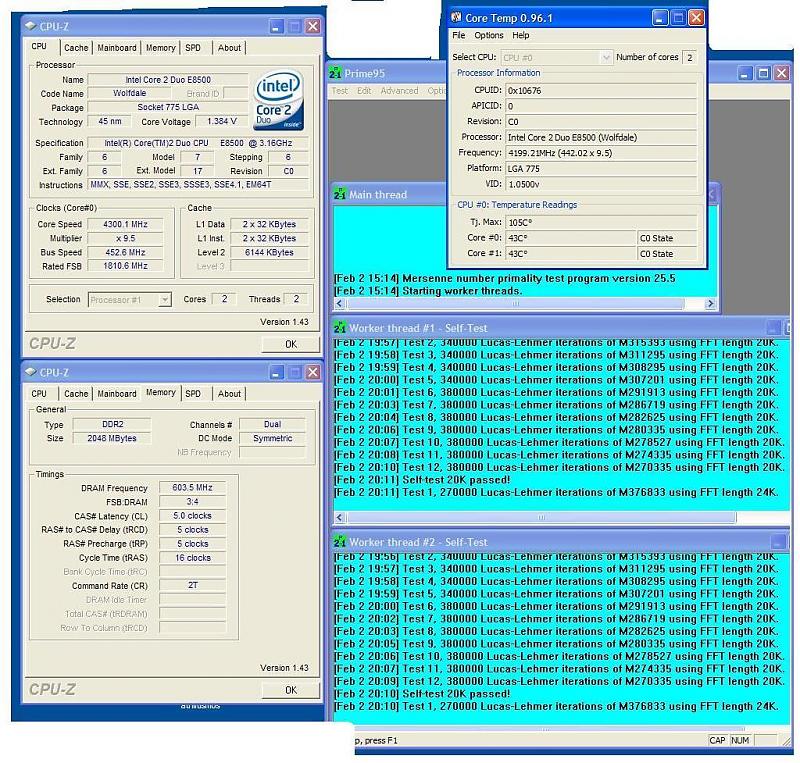Close the lower CPU-Z Memory window
The image size is (800, 763).
click(313, 372)
